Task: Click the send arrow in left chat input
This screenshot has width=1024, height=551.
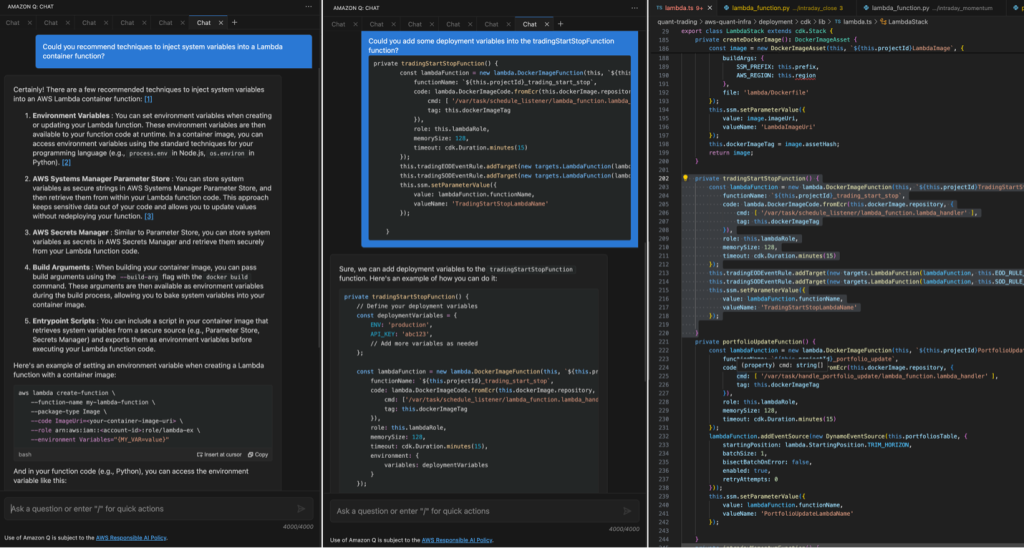Action: [301, 509]
